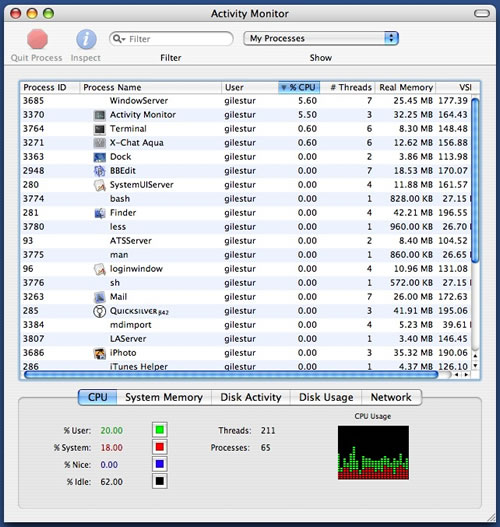This screenshot has width=500, height=527.
Task: Switch to the Disk Activity tab
Action: pyautogui.click(x=251, y=397)
